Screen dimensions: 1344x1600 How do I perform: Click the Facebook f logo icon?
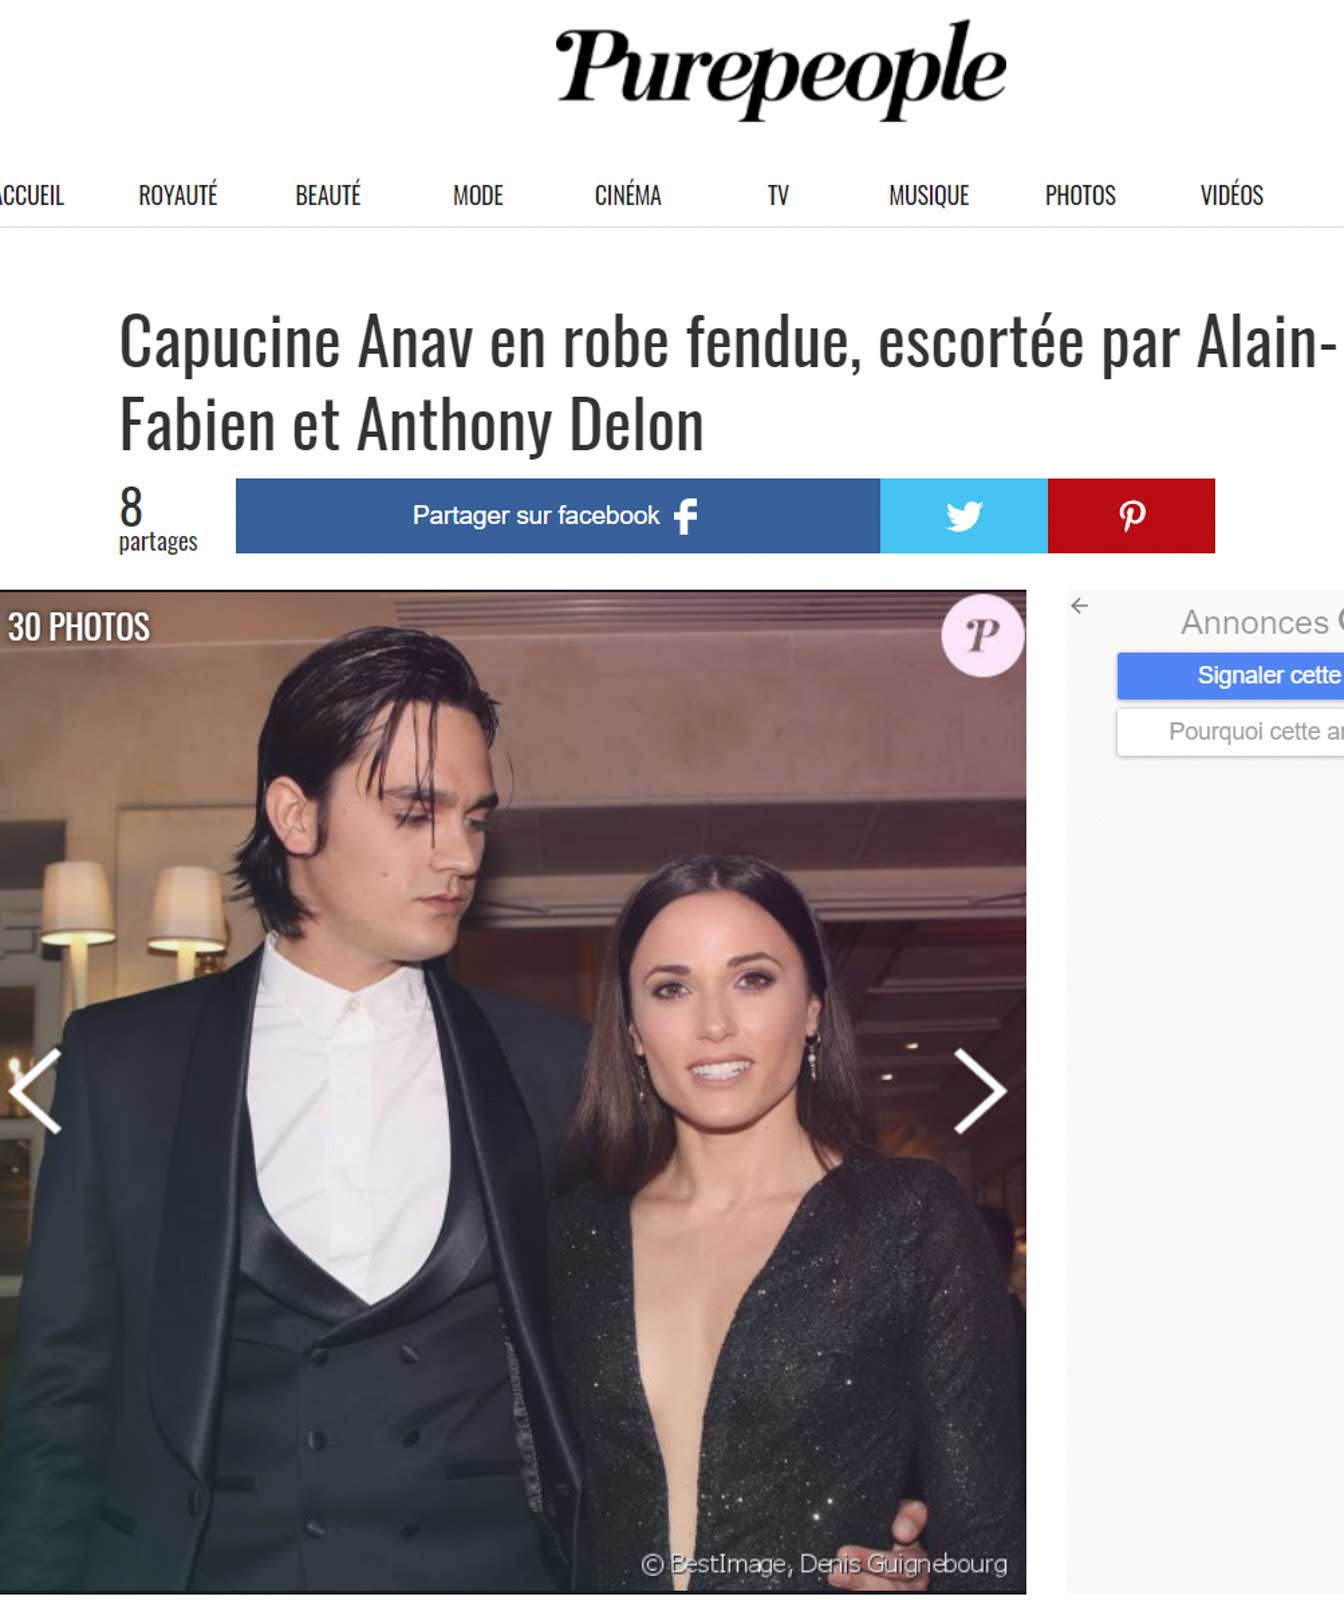tap(685, 516)
